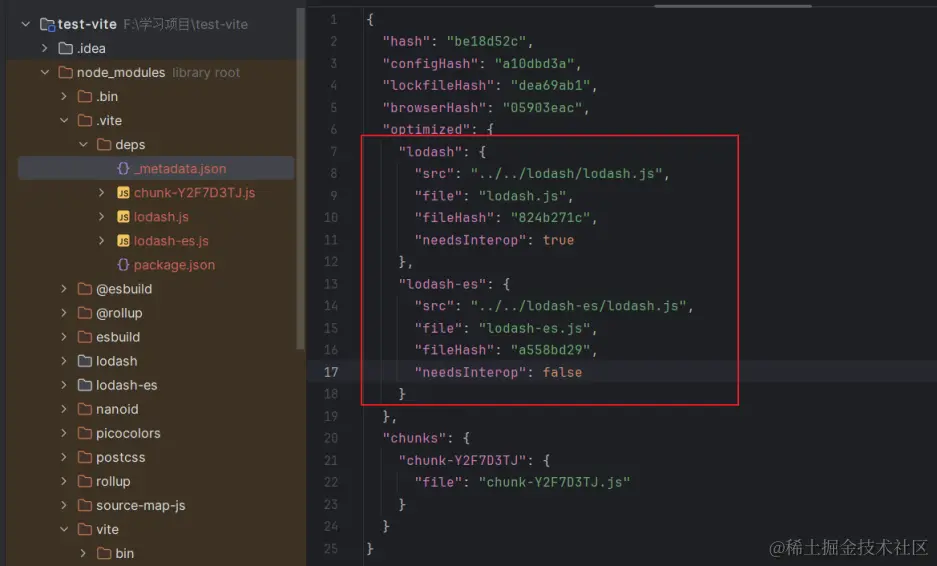Collapse the deps folder chevron
This screenshot has height=566, width=937.
point(83,144)
